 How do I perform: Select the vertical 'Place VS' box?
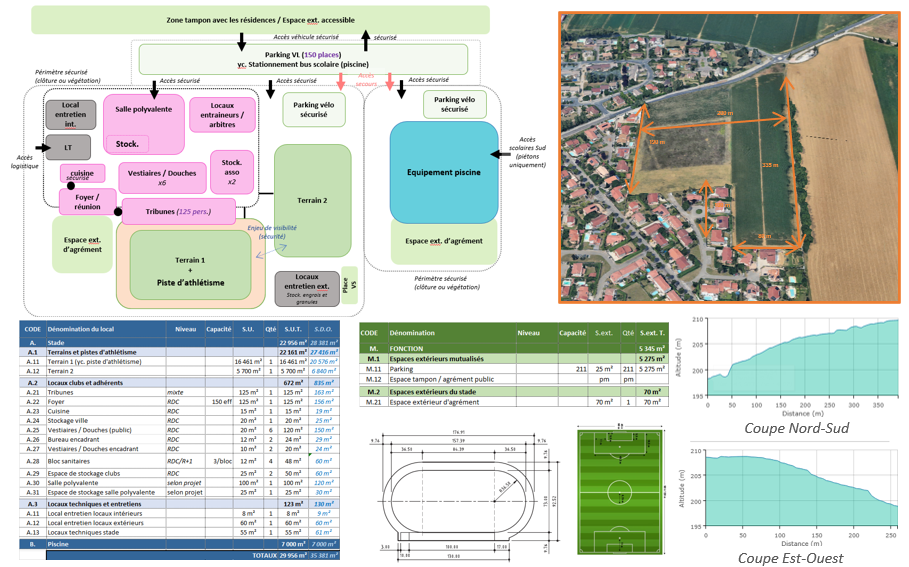[x=349, y=285]
